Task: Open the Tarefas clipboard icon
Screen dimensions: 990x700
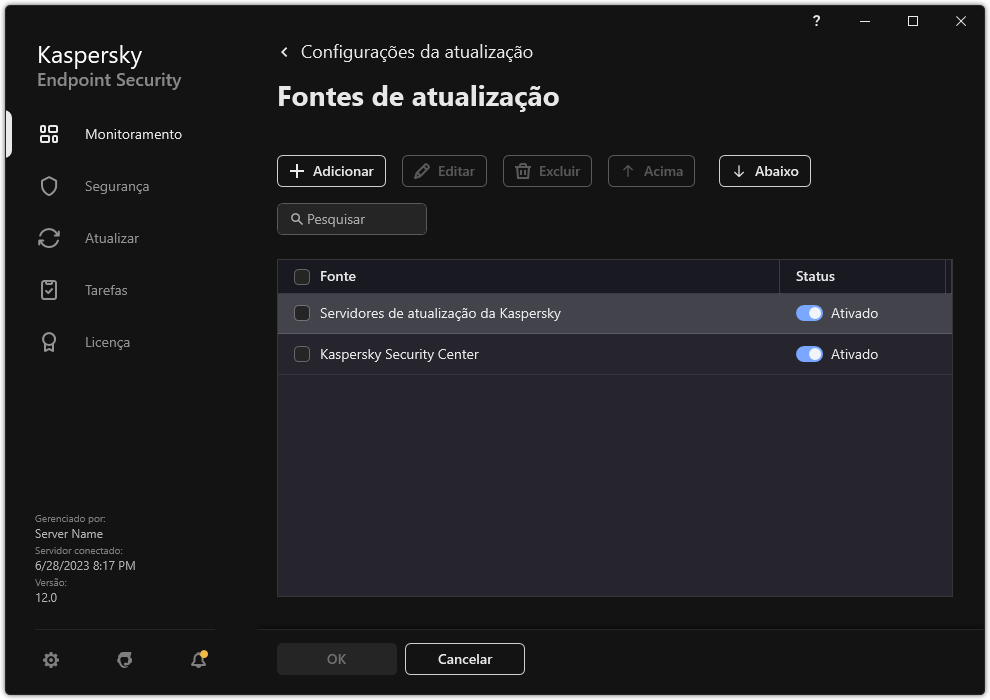Action: tap(48, 289)
